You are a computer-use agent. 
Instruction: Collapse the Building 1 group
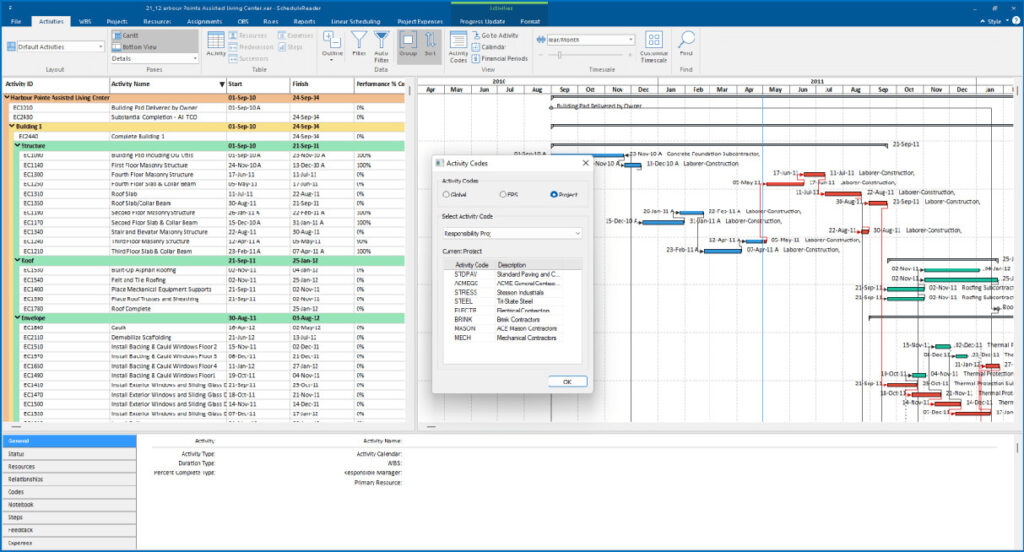click(x=12, y=126)
